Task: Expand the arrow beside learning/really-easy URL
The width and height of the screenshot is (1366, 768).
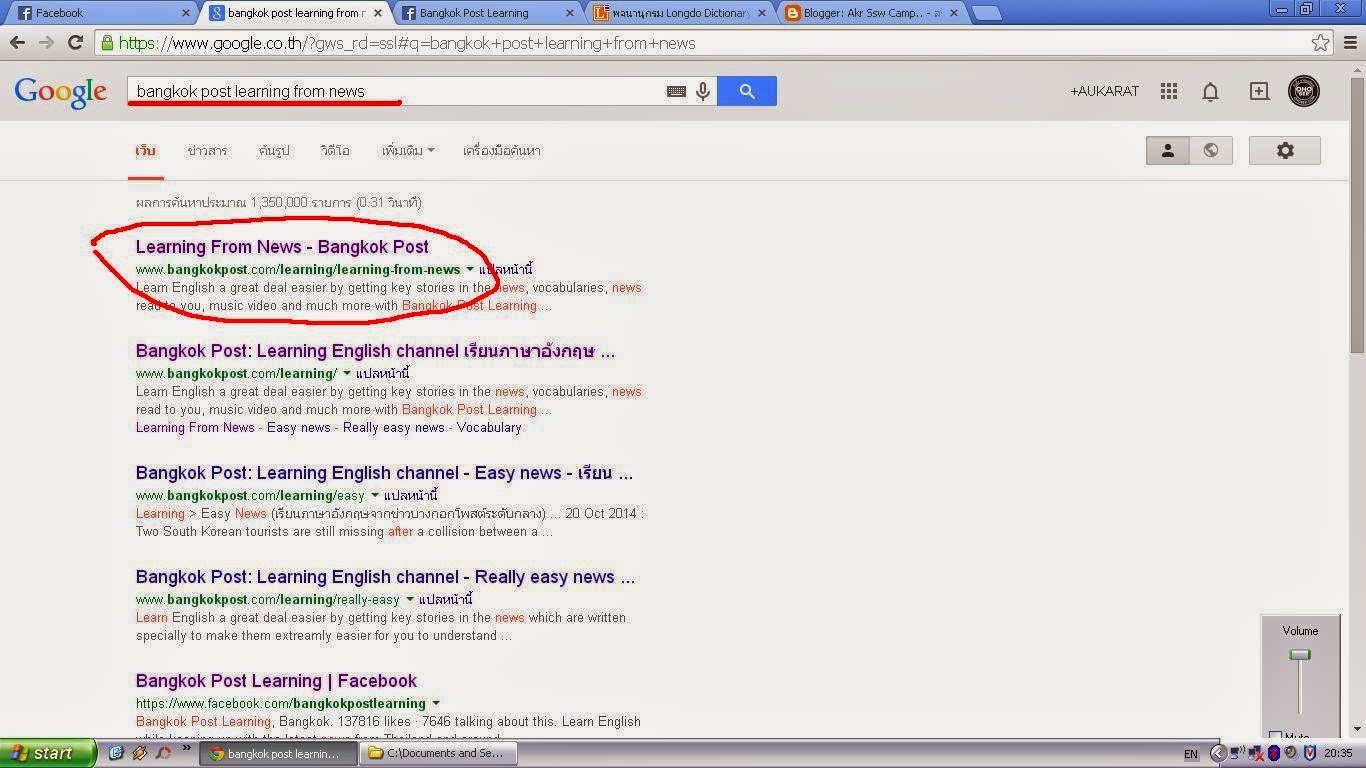Action: (409, 599)
